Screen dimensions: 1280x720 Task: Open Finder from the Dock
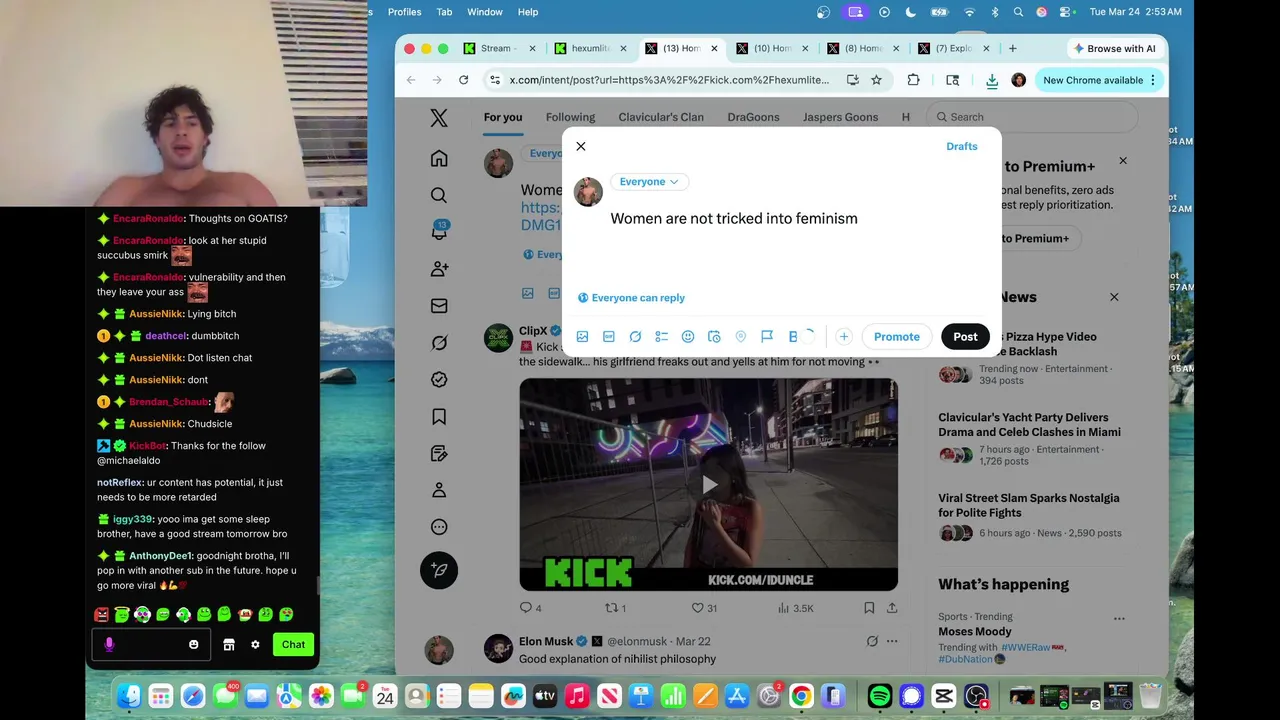pos(128,696)
